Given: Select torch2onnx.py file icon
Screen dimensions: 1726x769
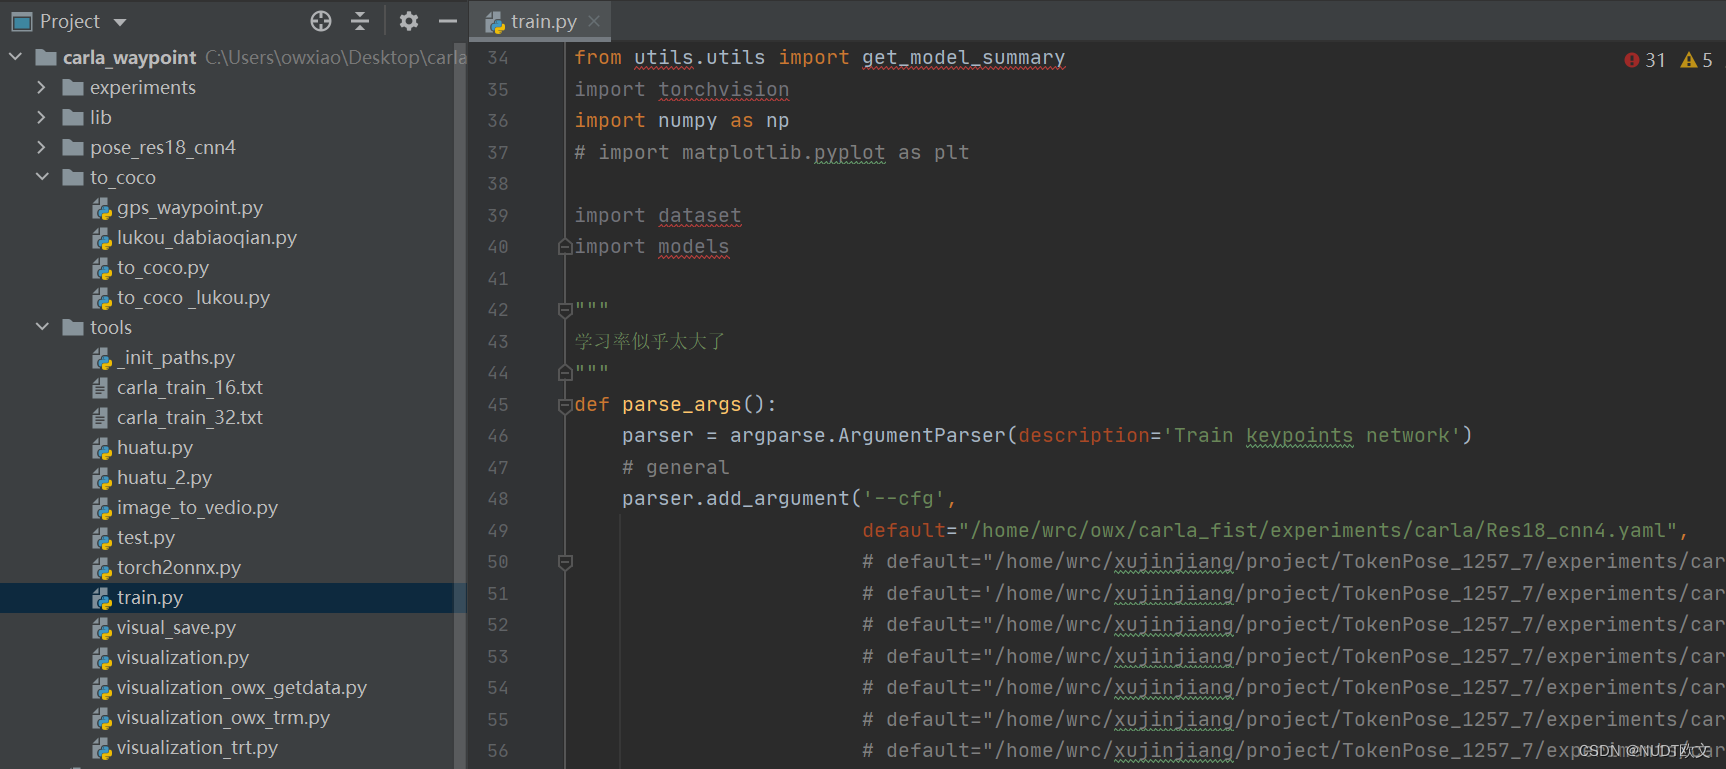Looking at the screenshot, I should pyautogui.click(x=101, y=568).
